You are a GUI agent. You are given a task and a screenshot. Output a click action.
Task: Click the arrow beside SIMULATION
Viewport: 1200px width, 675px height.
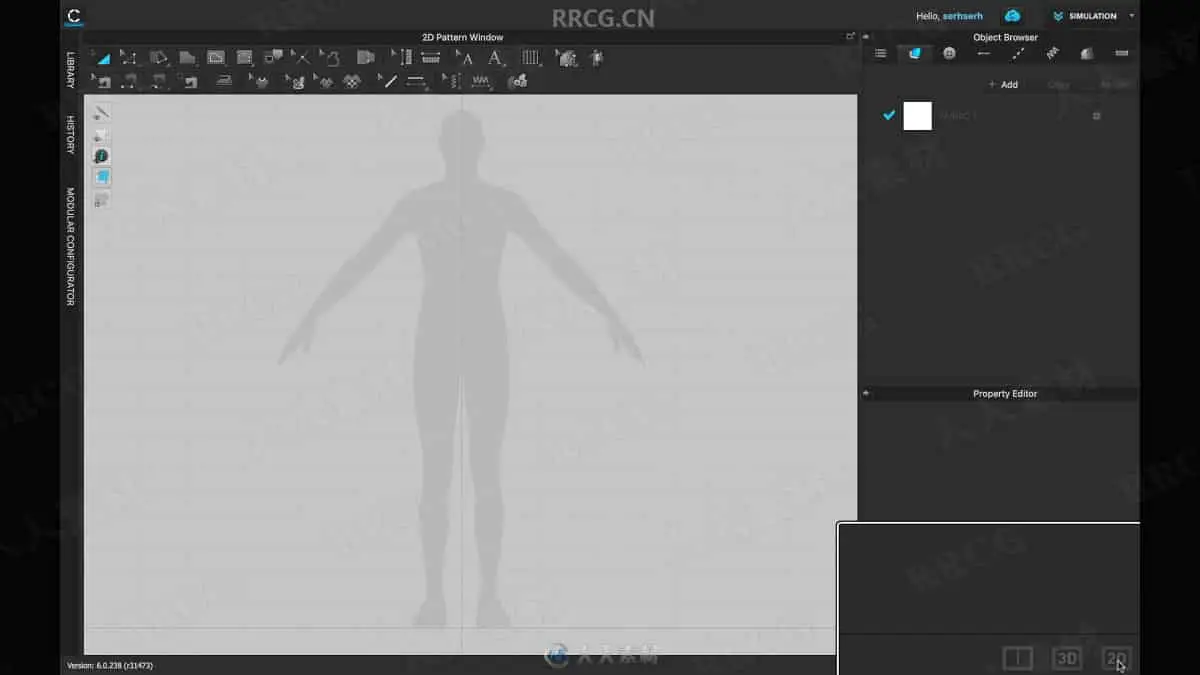tap(1131, 16)
